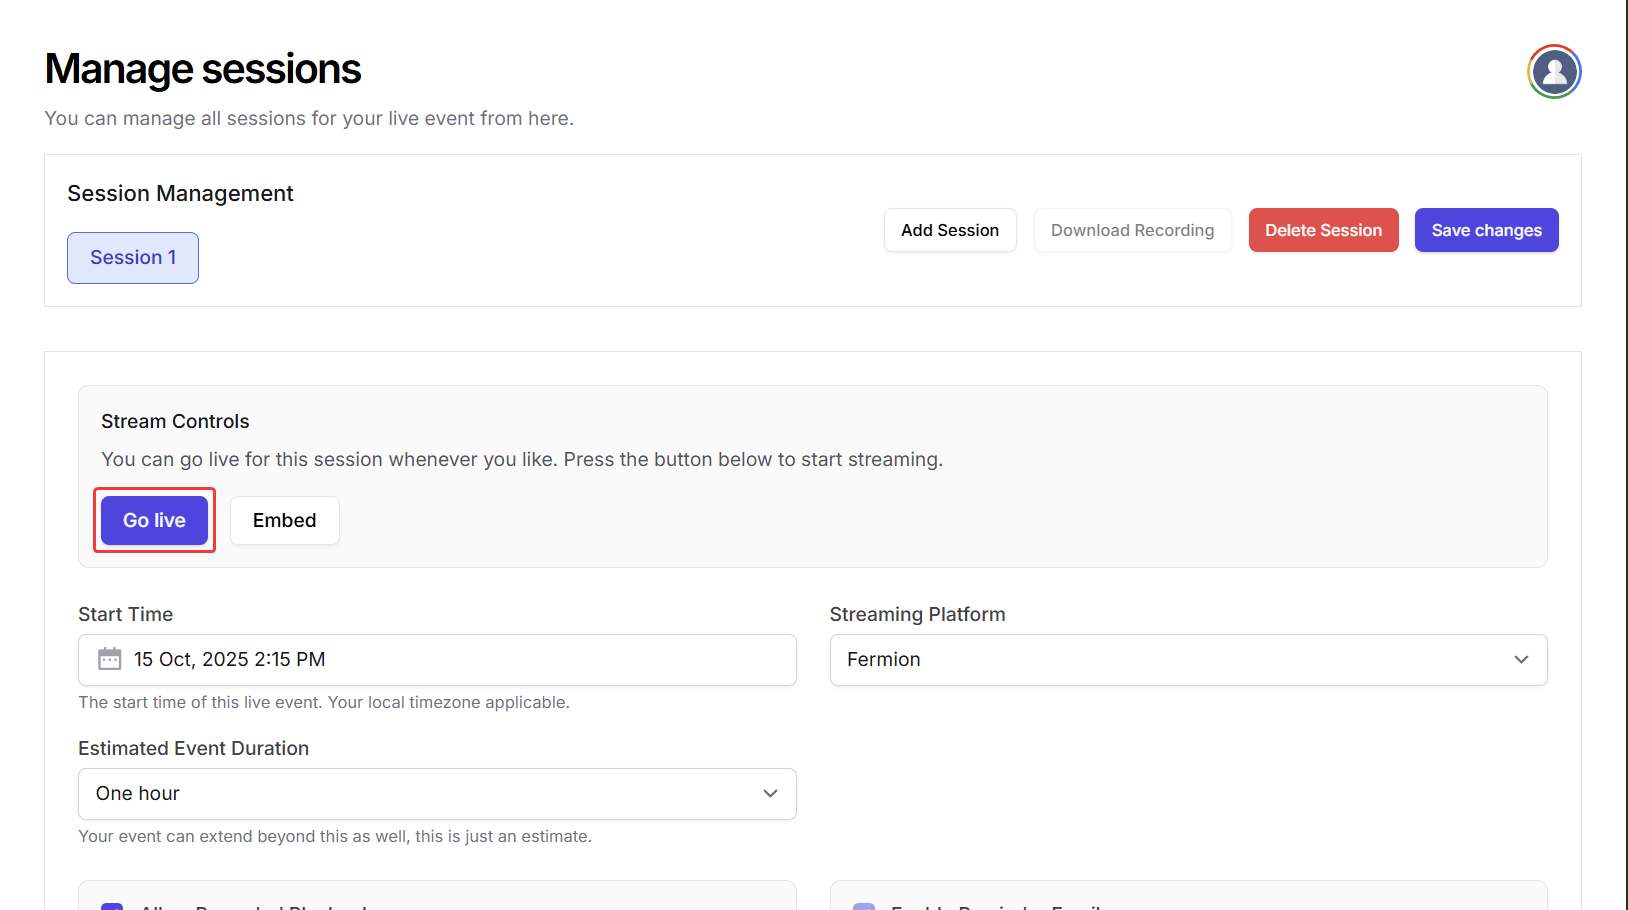Click the Start Time date field
Screen dimensions: 1628x910
coord(437,660)
